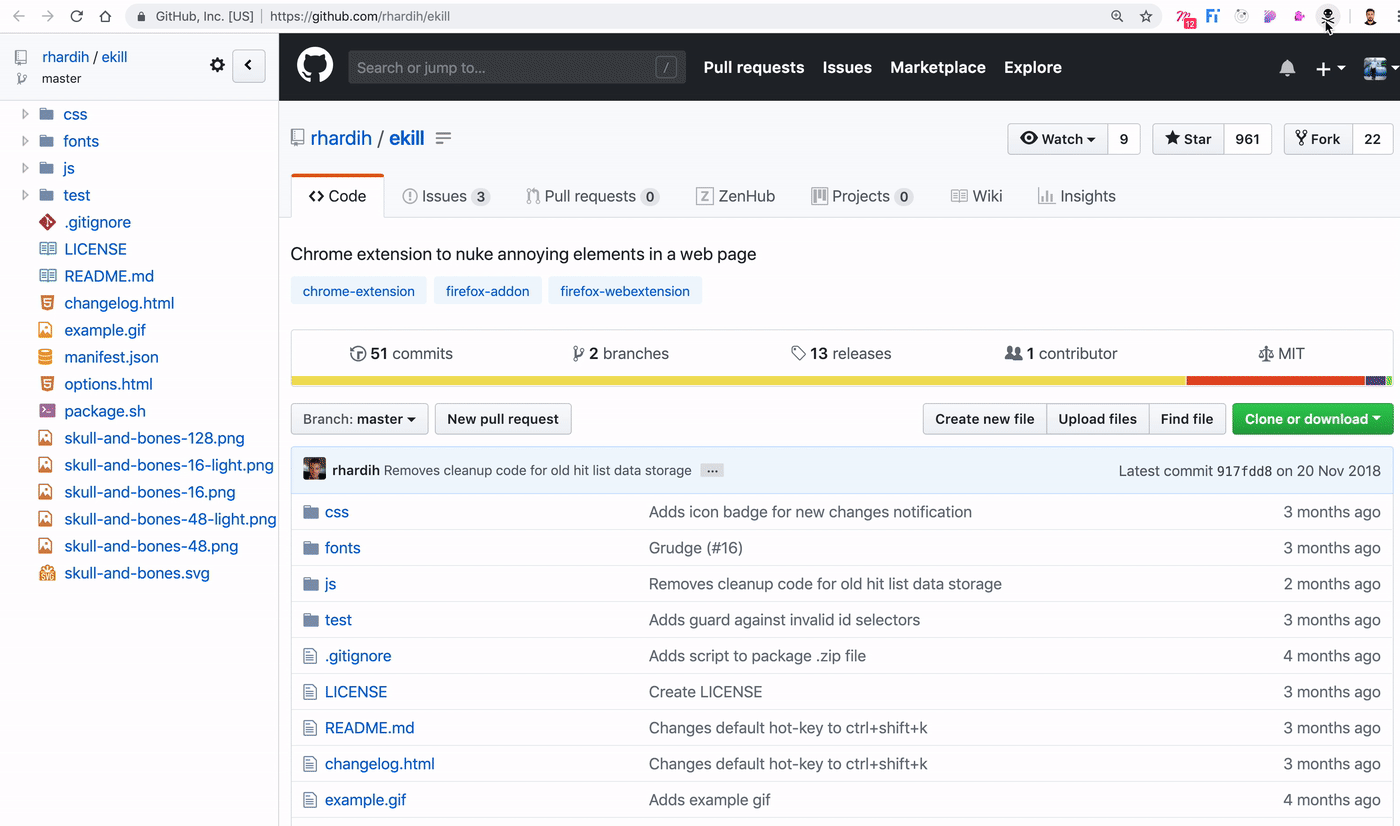
Task: Open skull-and-bones-128.png in sidebar
Action: (x=154, y=438)
